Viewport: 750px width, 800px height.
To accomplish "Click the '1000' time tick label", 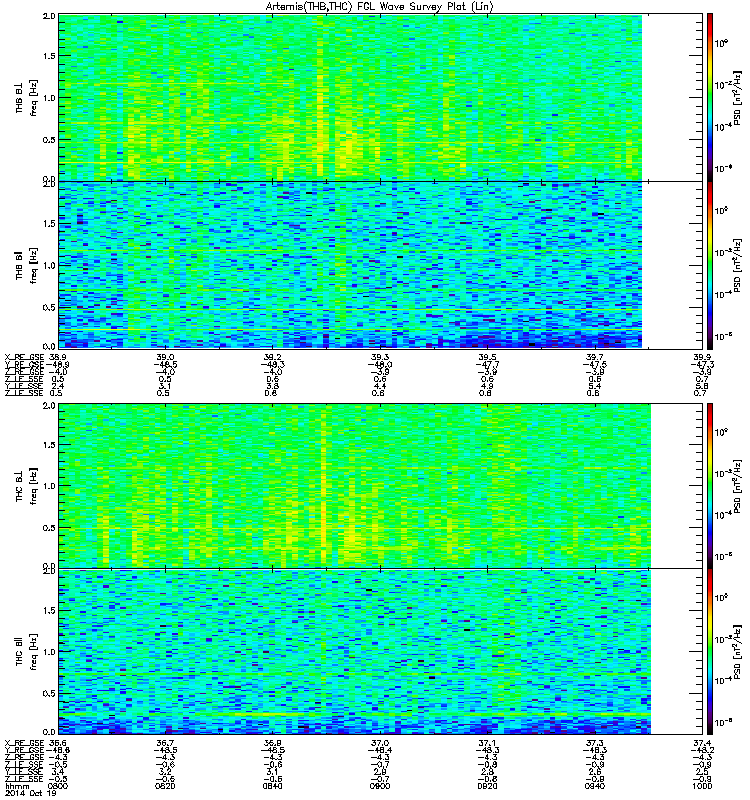I will [x=702, y=786].
